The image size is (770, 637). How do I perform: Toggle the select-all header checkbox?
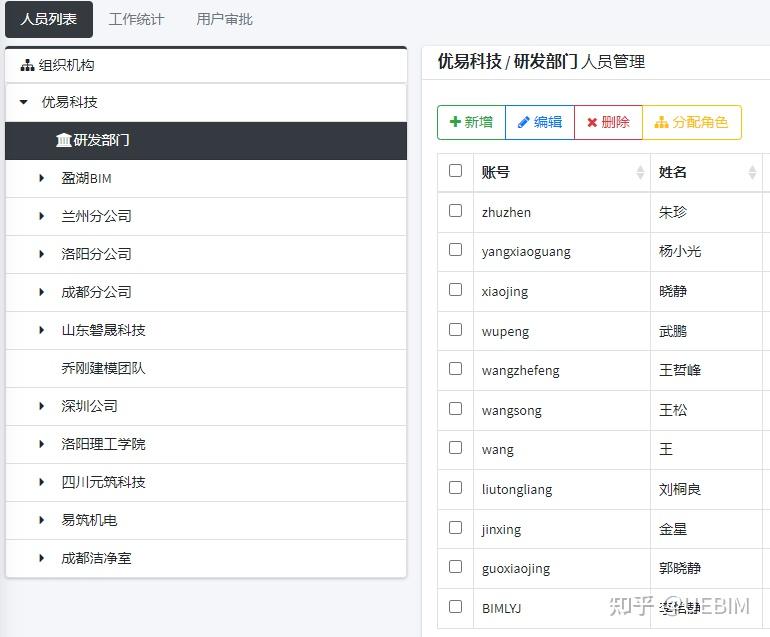pos(456,171)
